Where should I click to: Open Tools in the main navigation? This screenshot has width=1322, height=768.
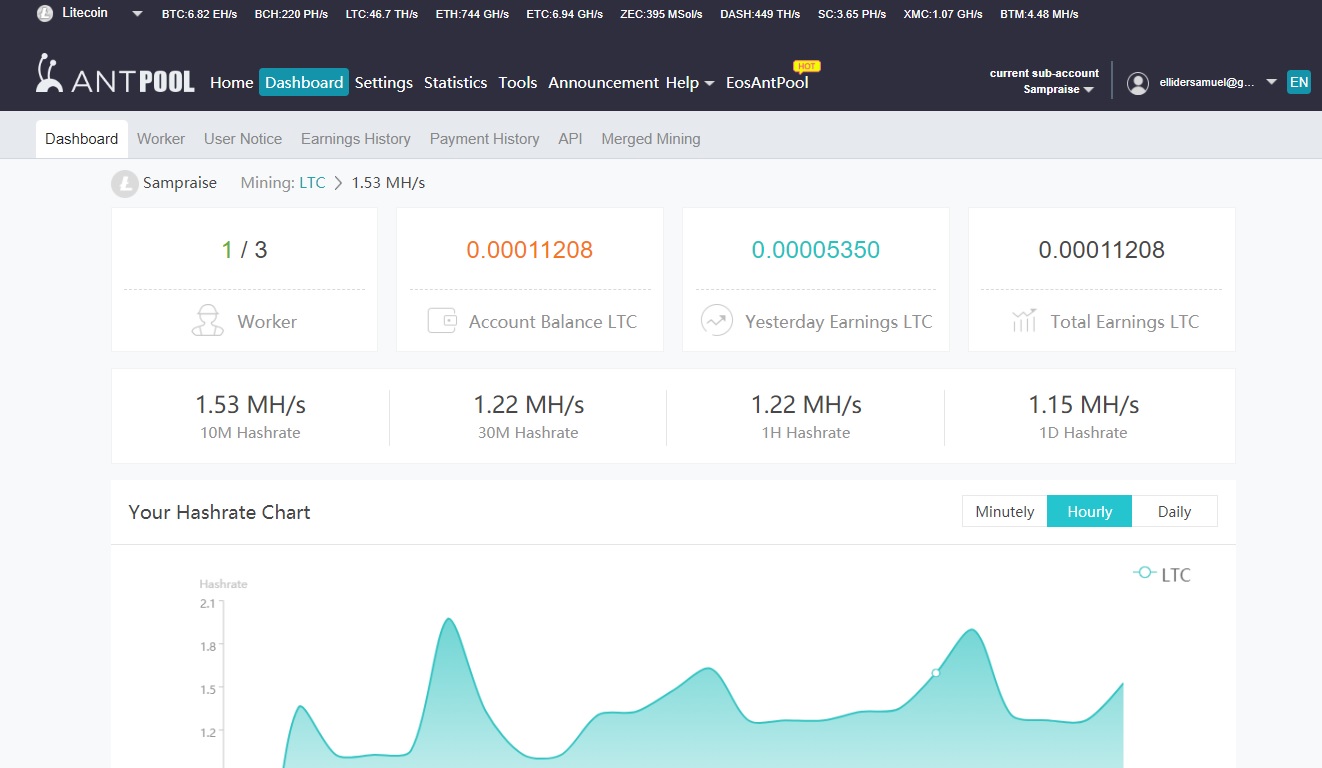(518, 83)
